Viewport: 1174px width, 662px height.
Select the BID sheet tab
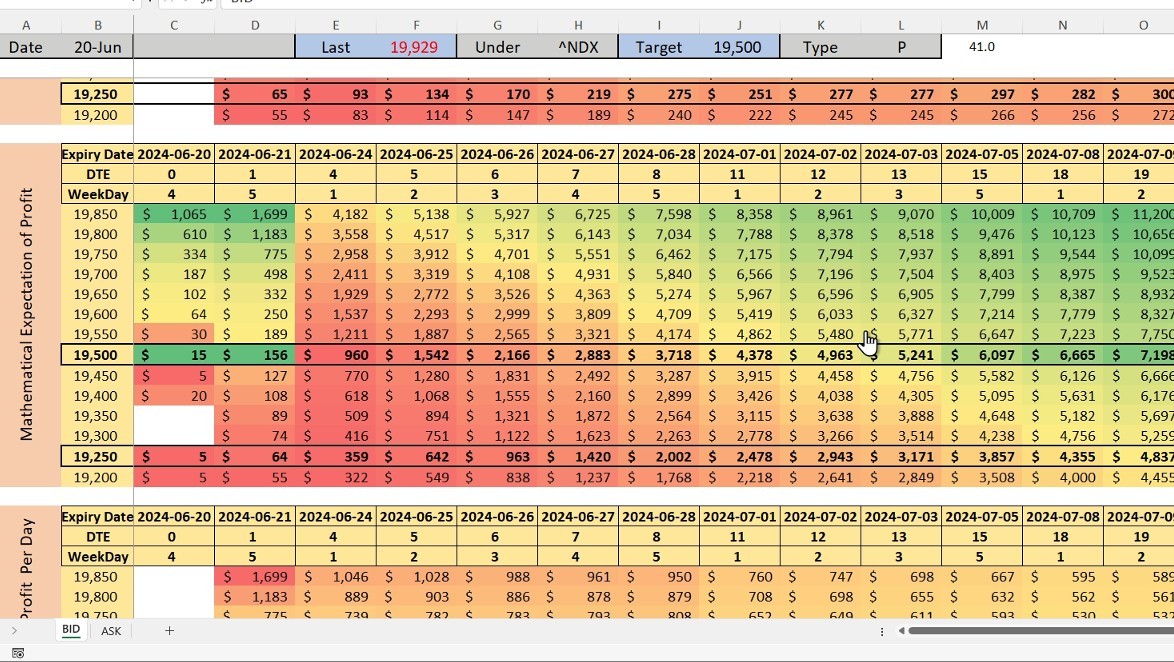click(70, 630)
